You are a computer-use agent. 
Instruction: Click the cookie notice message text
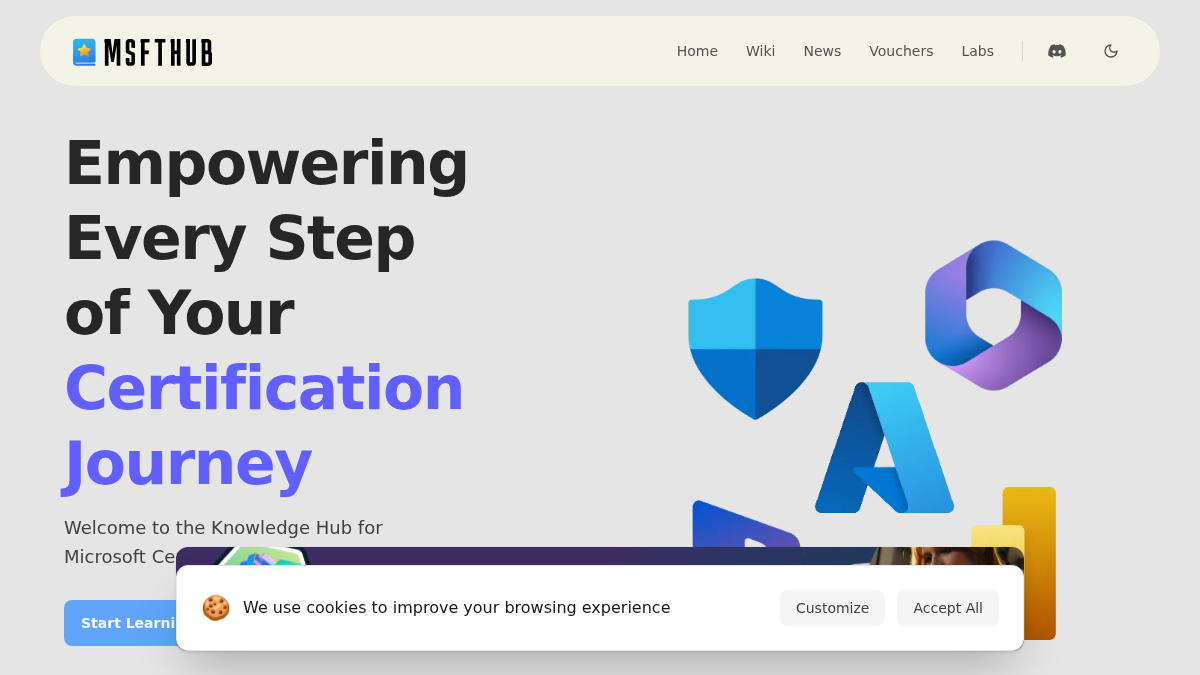456,607
